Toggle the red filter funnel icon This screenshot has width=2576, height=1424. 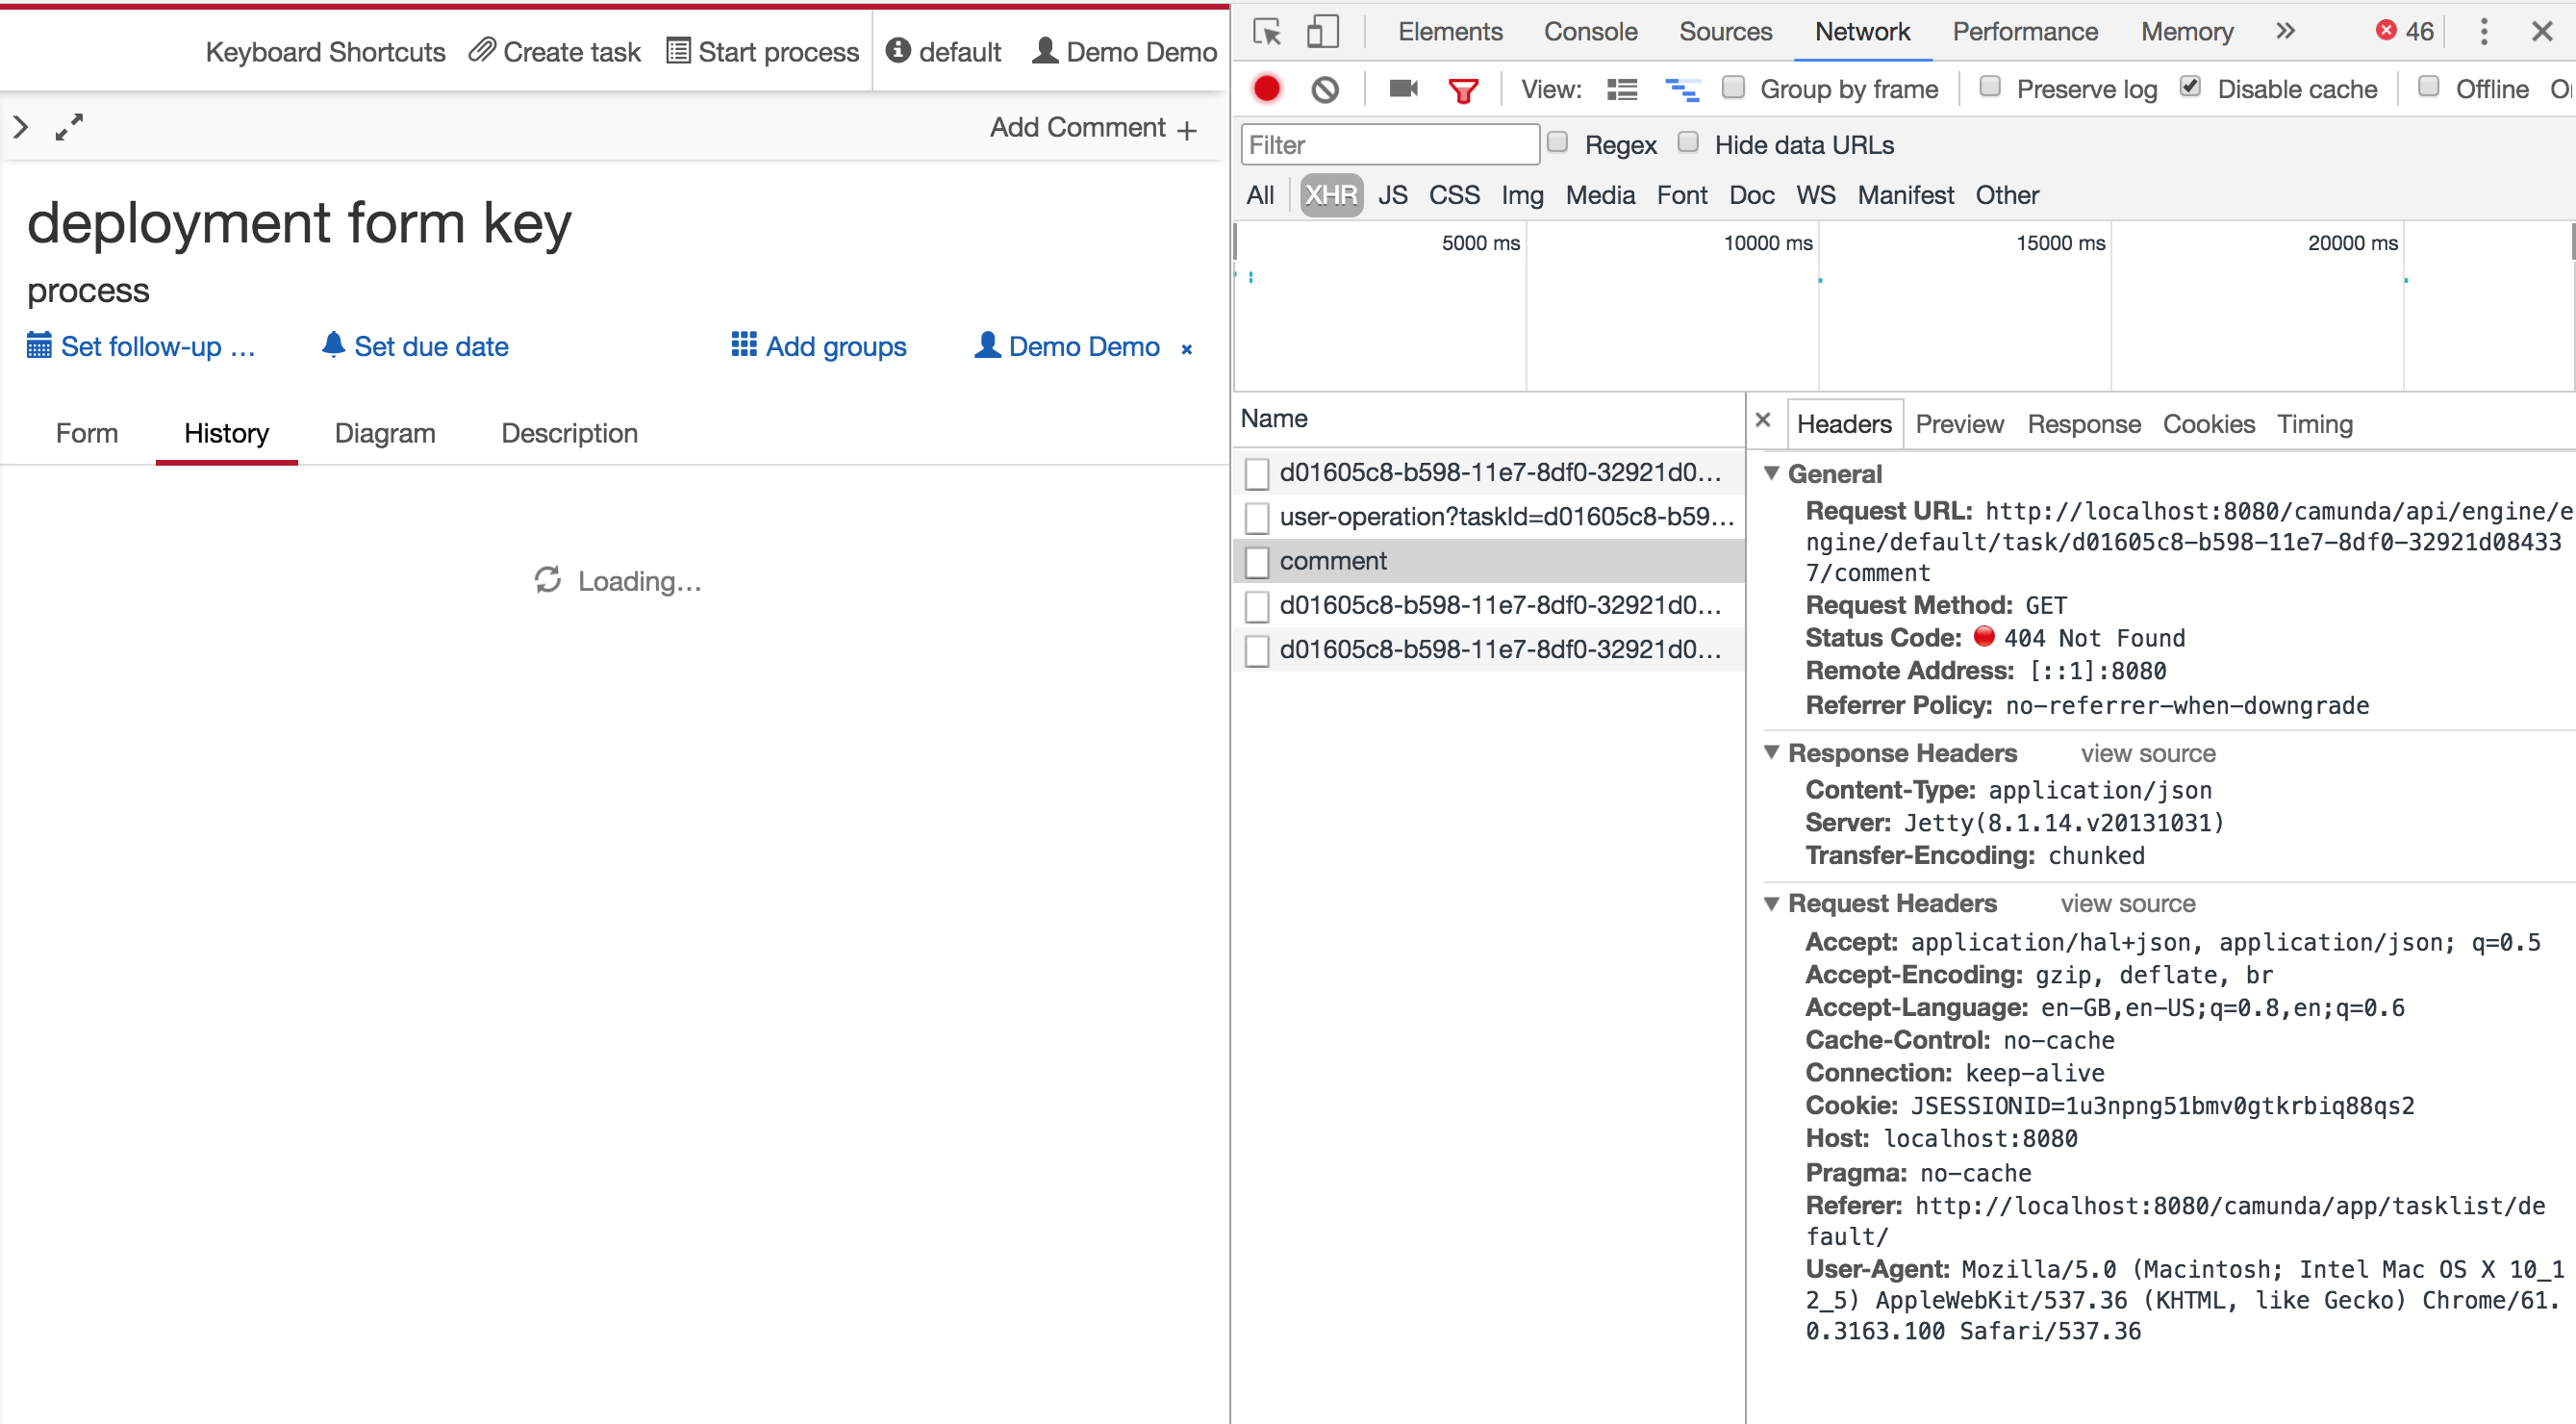coord(1462,91)
